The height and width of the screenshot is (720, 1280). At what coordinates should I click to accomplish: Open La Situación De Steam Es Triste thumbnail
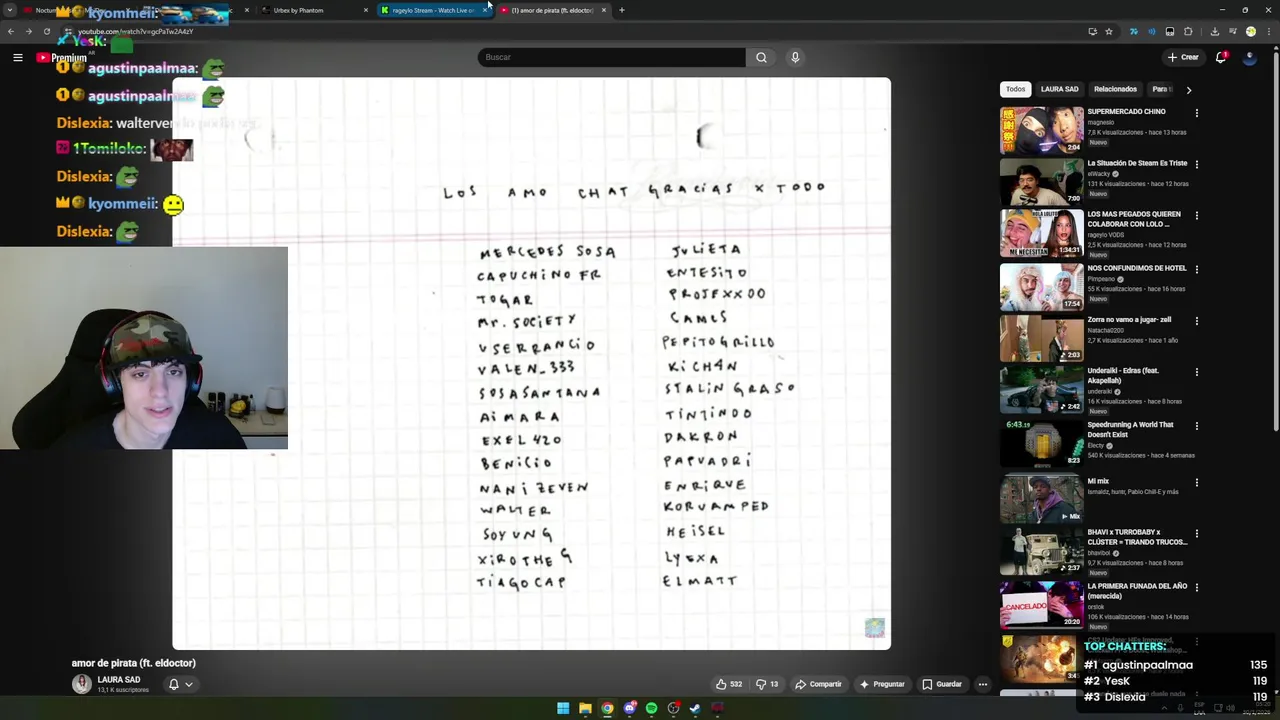[1042, 181]
